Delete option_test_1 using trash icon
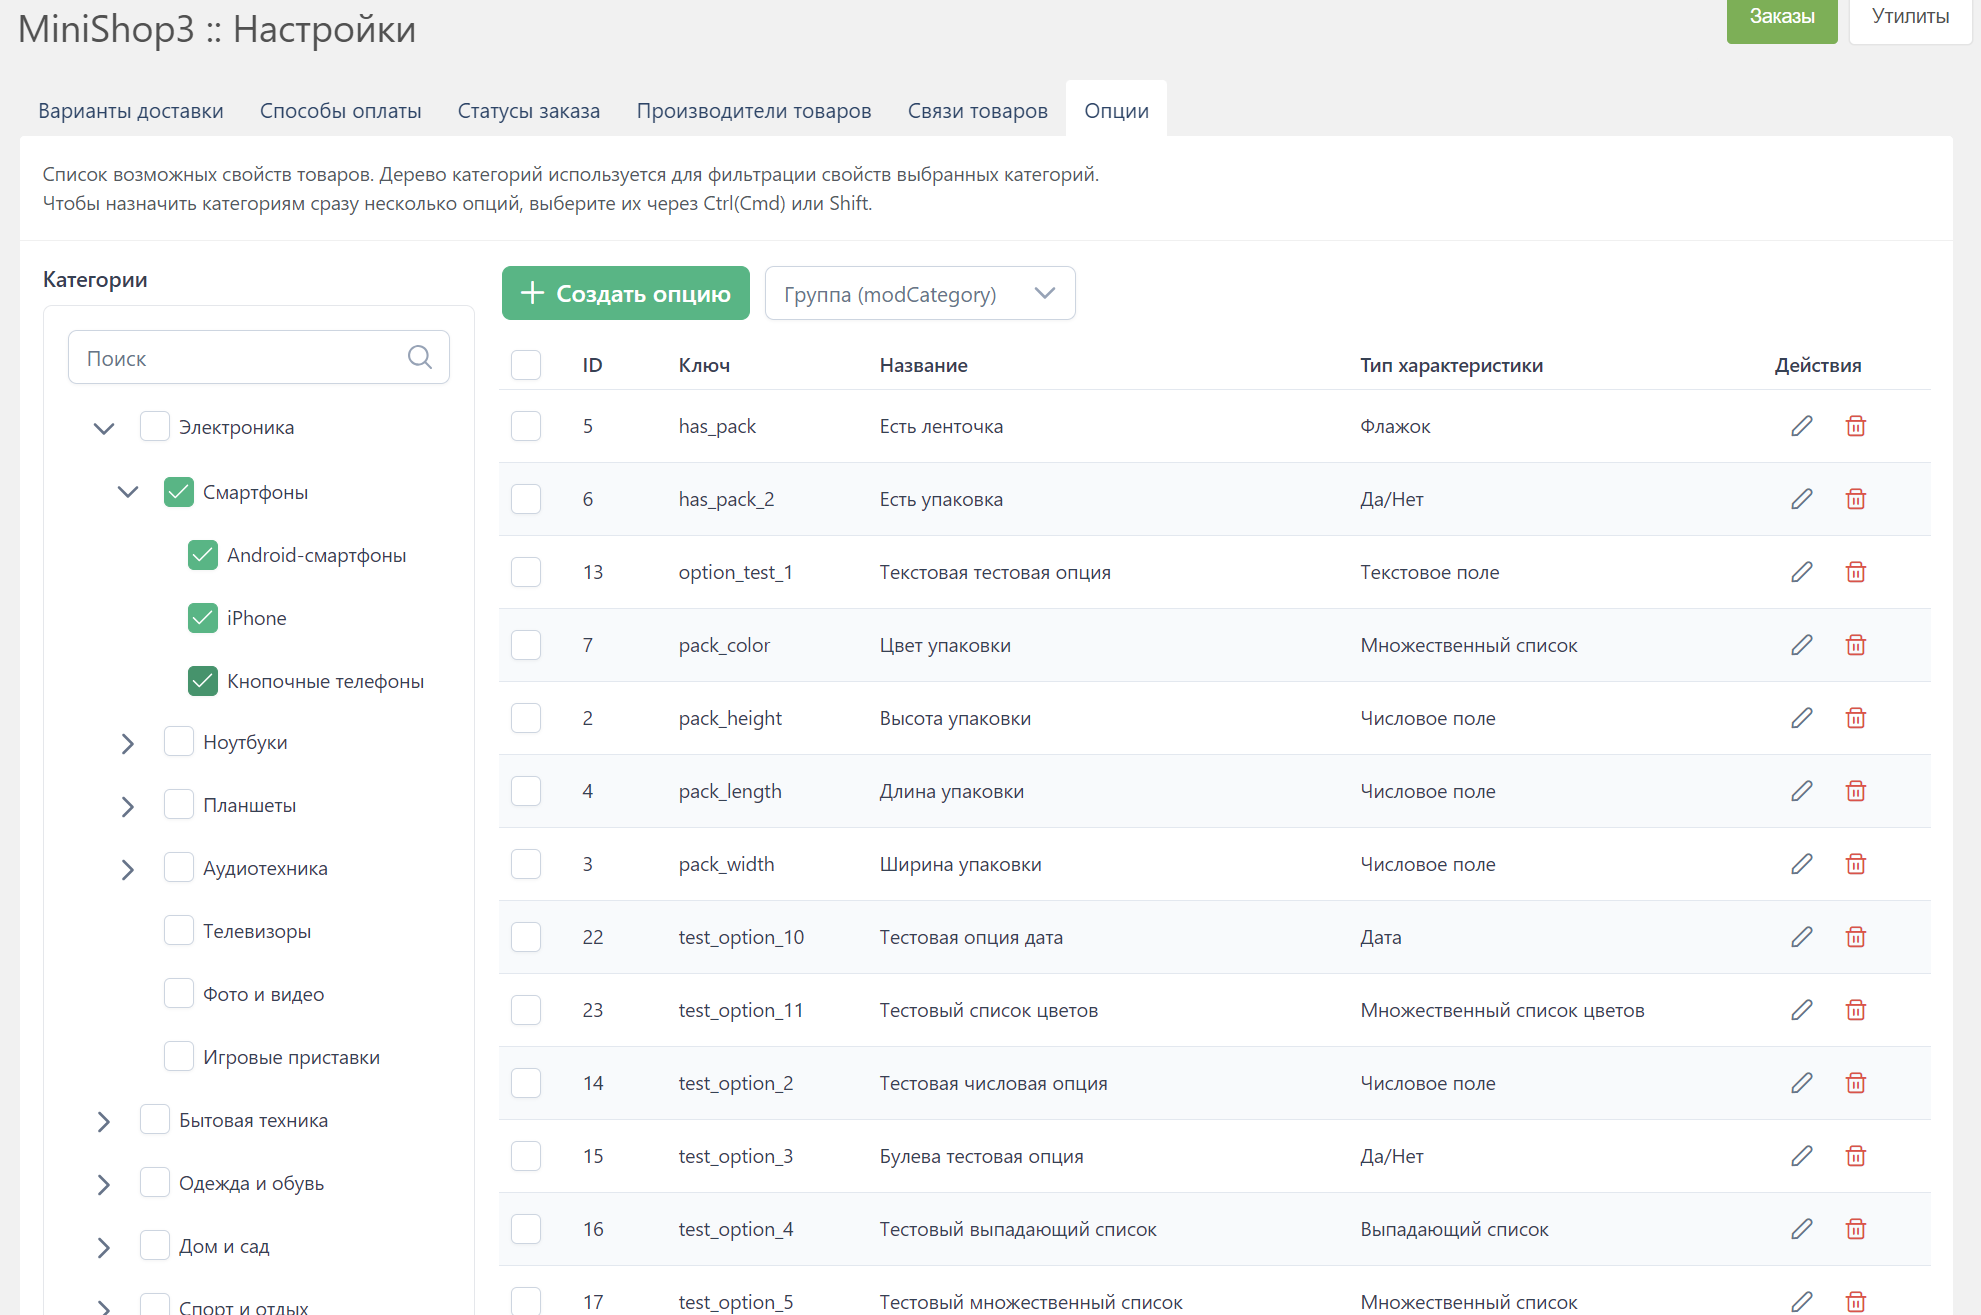Screen dimensions: 1981x1315 pyautogui.click(x=1855, y=572)
